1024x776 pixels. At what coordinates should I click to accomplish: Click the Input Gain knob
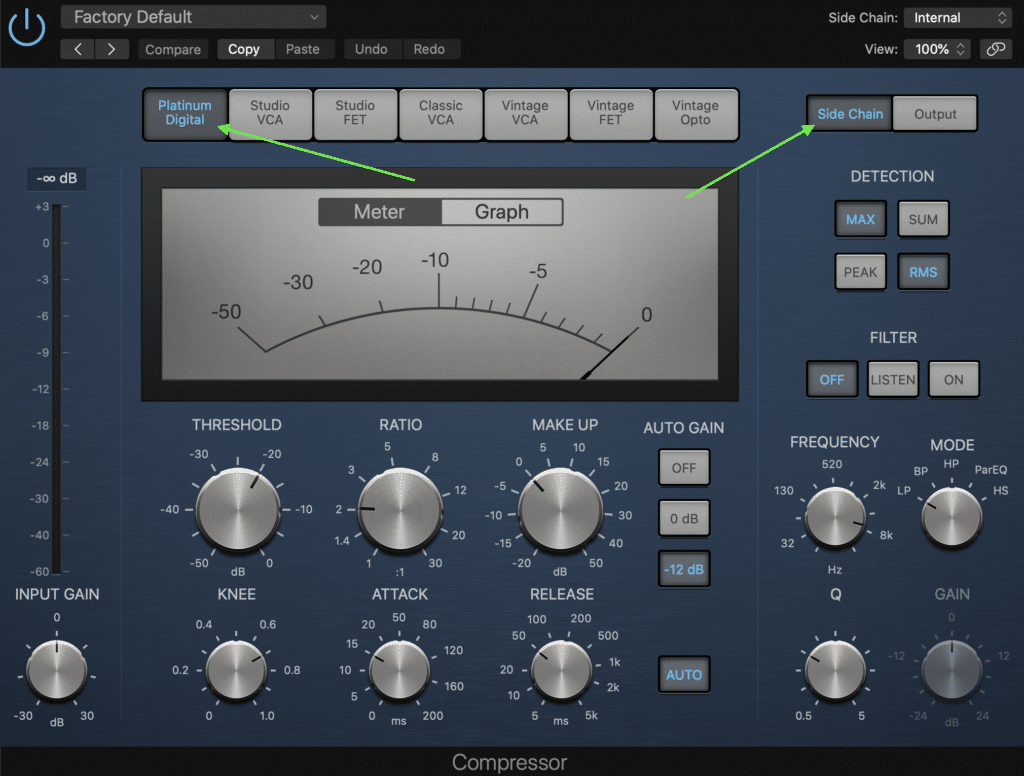click(57, 670)
